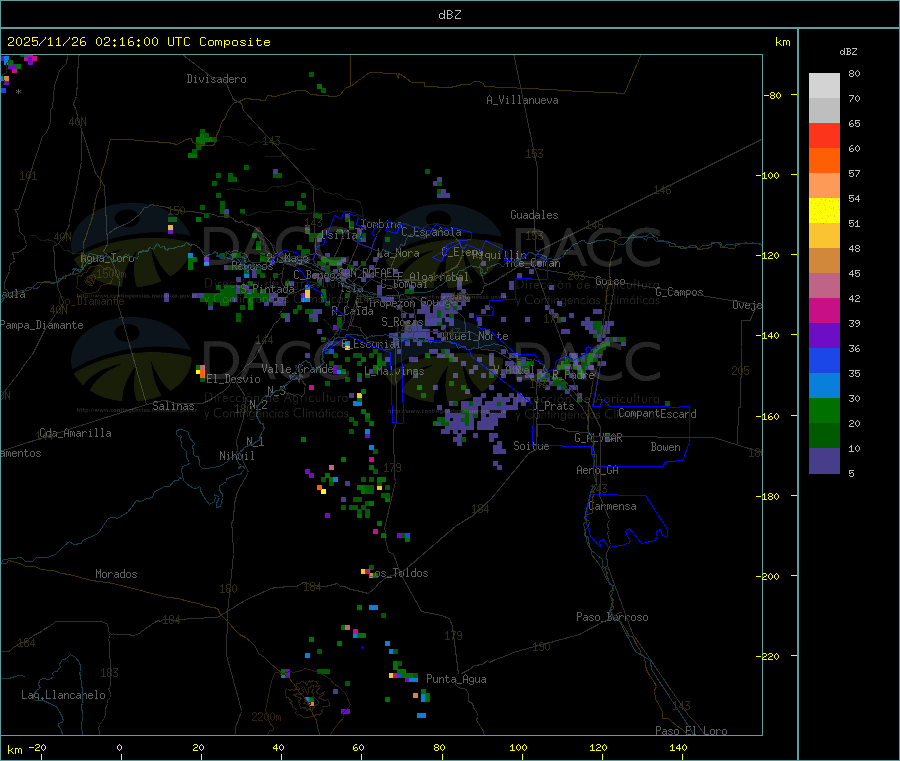Click the A_Villanueva location label
Image resolution: width=900 pixels, height=761 pixels.
tap(522, 100)
